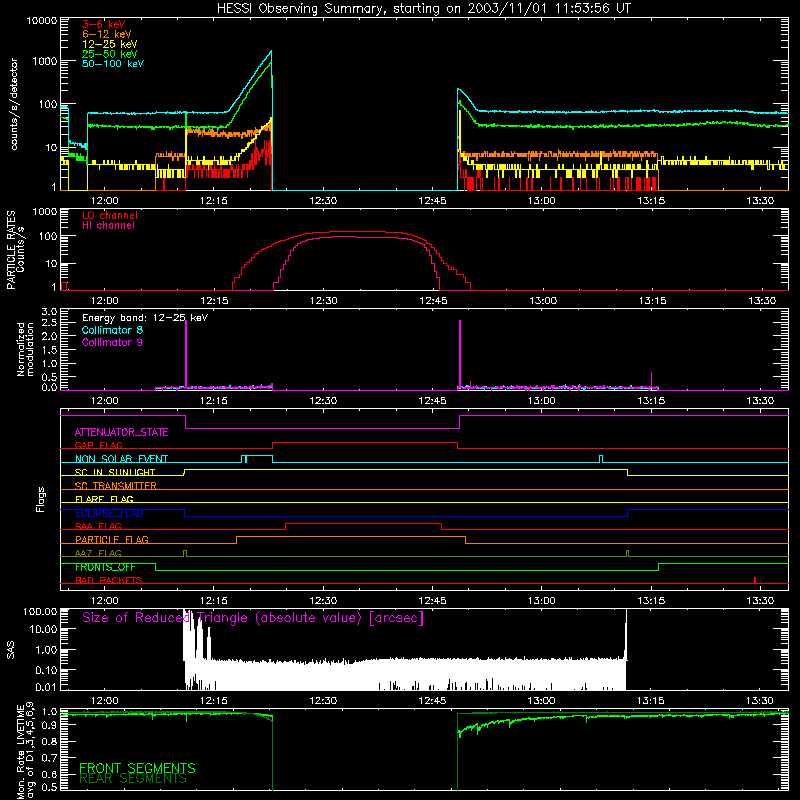Click the Normalized modulation y-axis label
This screenshot has height=800, width=800.
coord(25,349)
